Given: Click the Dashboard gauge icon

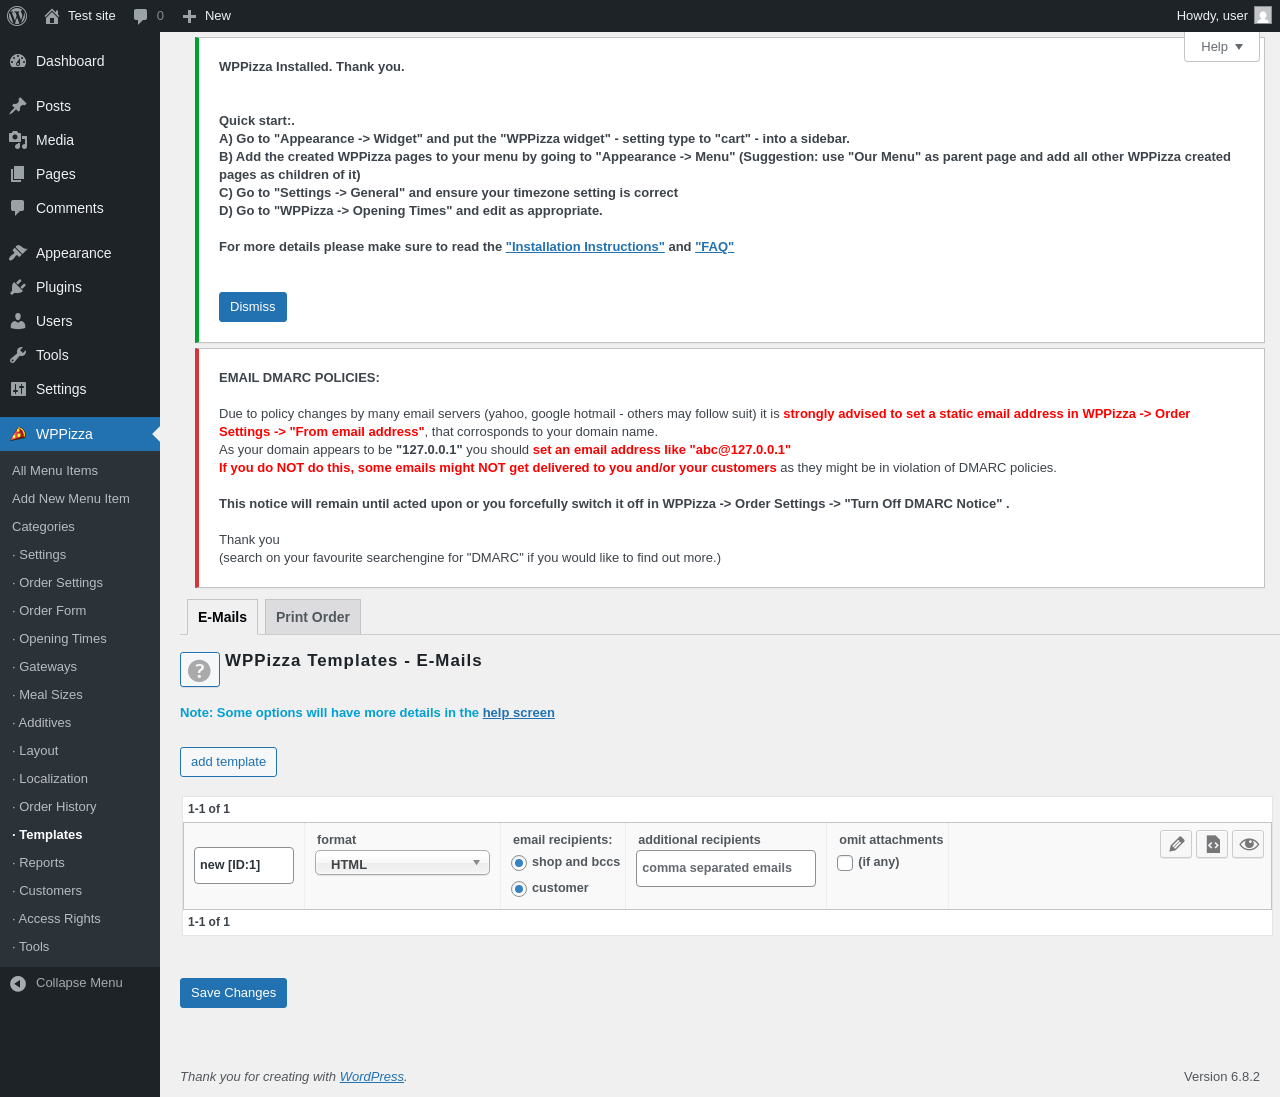Looking at the screenshot, I should [18, 61].
